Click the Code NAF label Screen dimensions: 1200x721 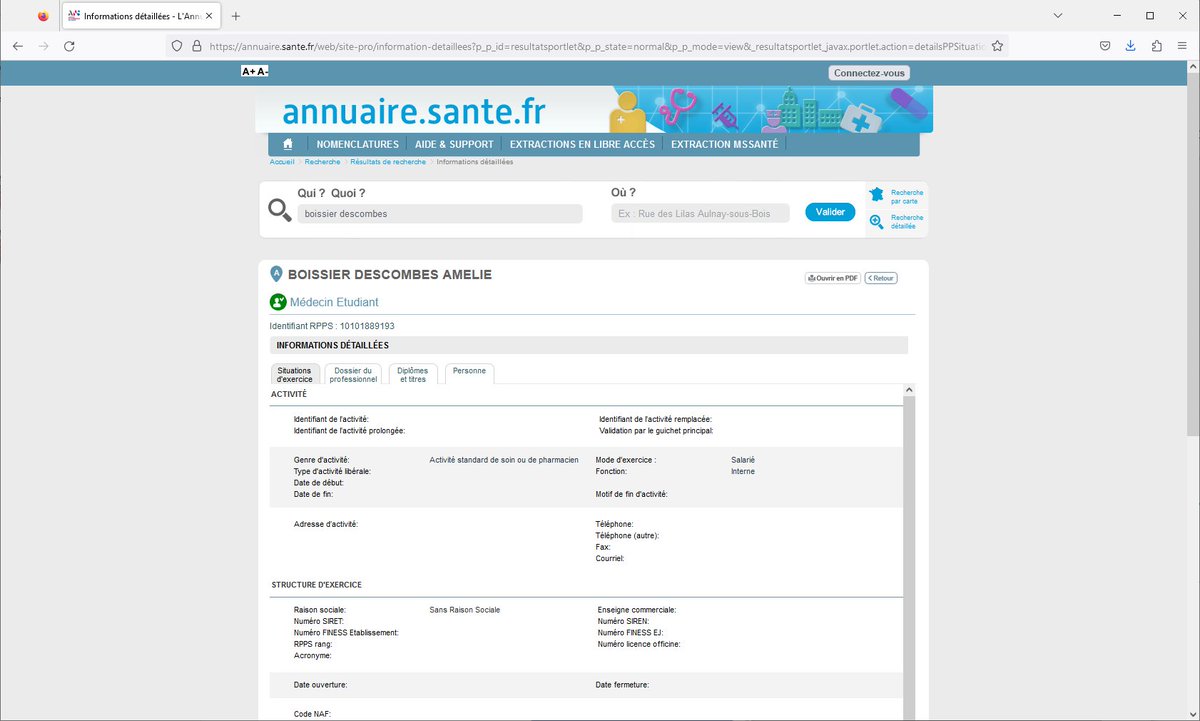tap(312, 714)
